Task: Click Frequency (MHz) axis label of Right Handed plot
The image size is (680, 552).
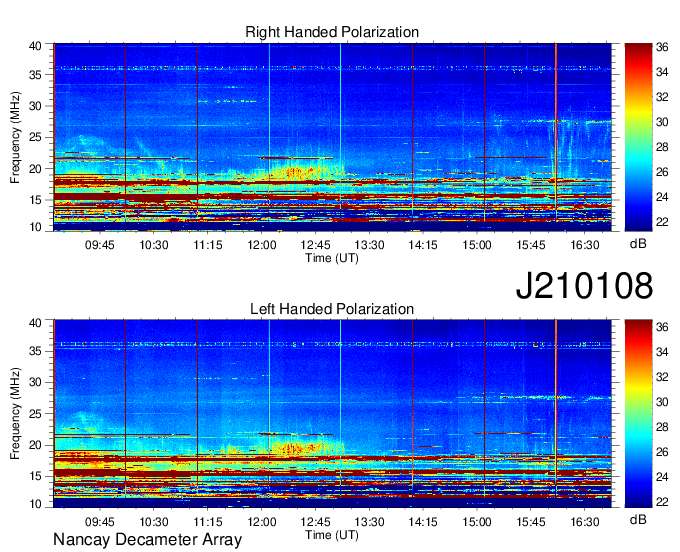Action: [x=15, y=137]
